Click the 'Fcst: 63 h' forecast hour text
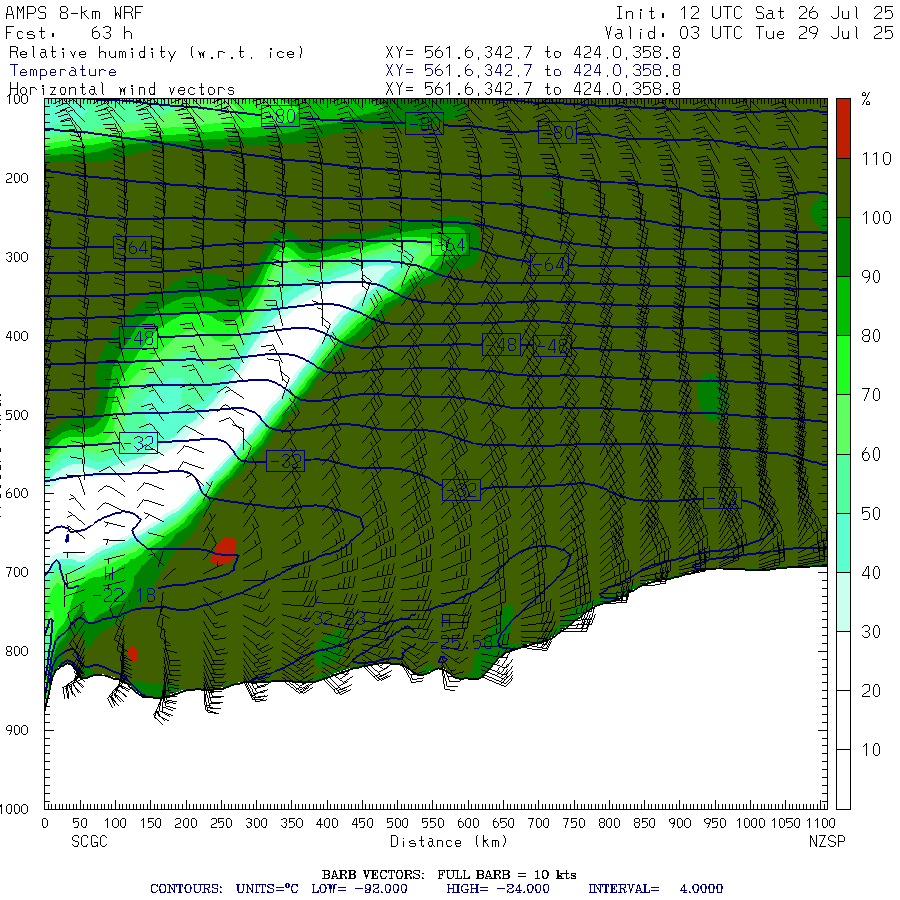The height and width of the screenshot is (900, 900). pyautogui.click(x=69, y=33)
